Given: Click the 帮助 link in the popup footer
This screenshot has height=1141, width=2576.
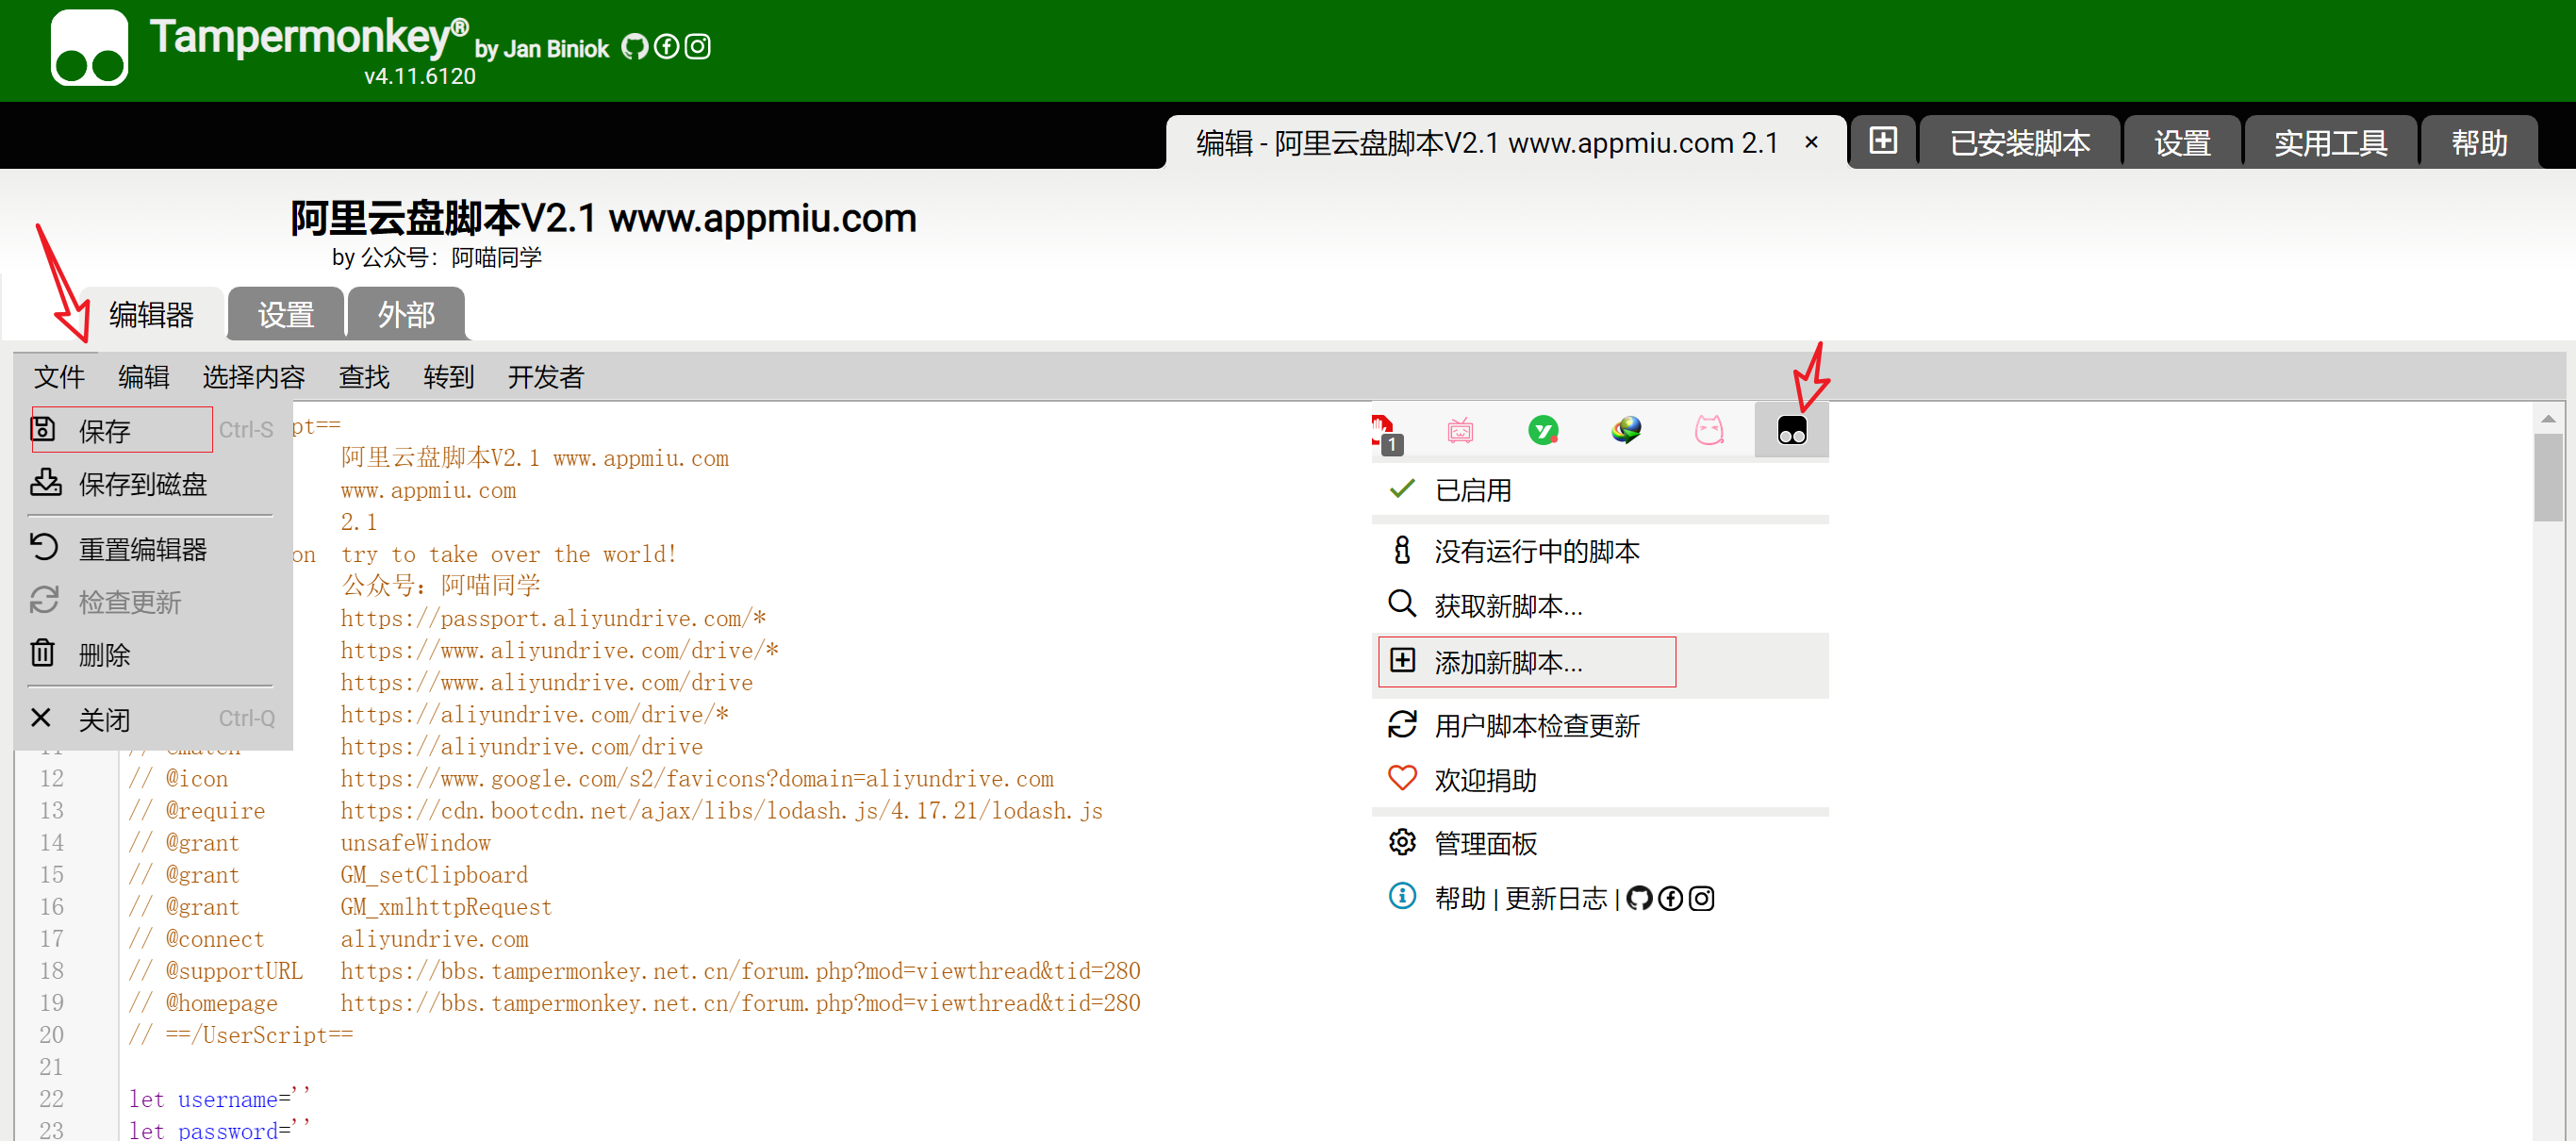Looking at the screenshot, I should tap(1460, 898).
